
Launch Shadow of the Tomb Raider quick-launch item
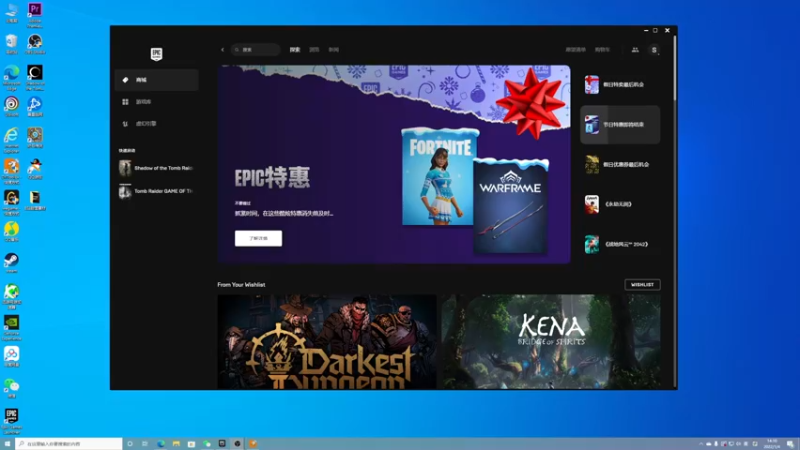tap(157, 168)
